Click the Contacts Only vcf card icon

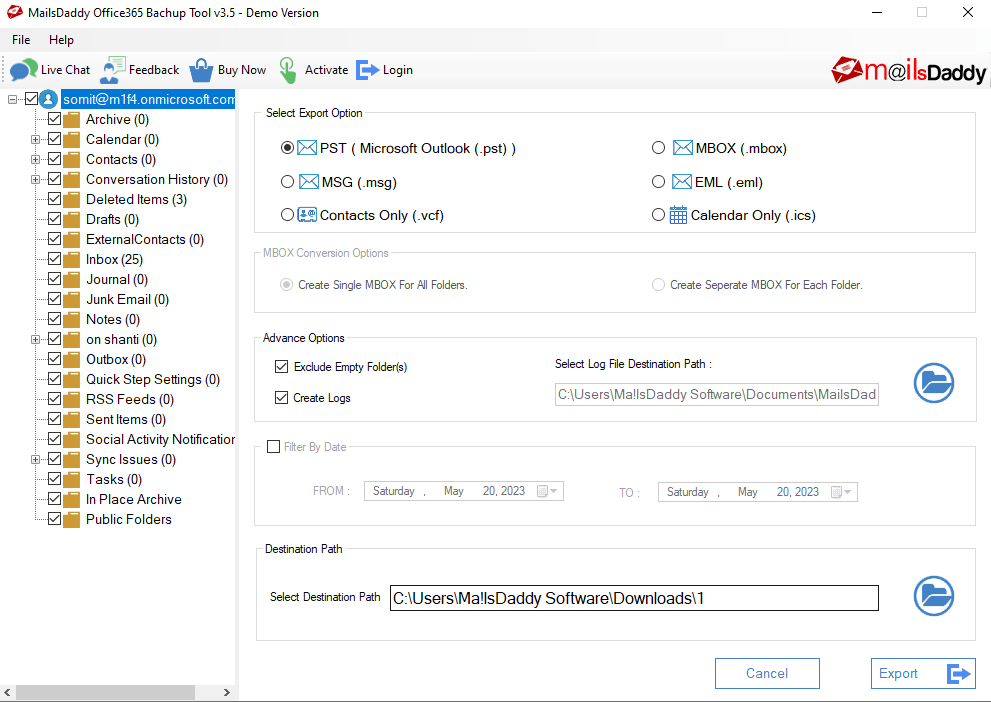pos(307,215)
